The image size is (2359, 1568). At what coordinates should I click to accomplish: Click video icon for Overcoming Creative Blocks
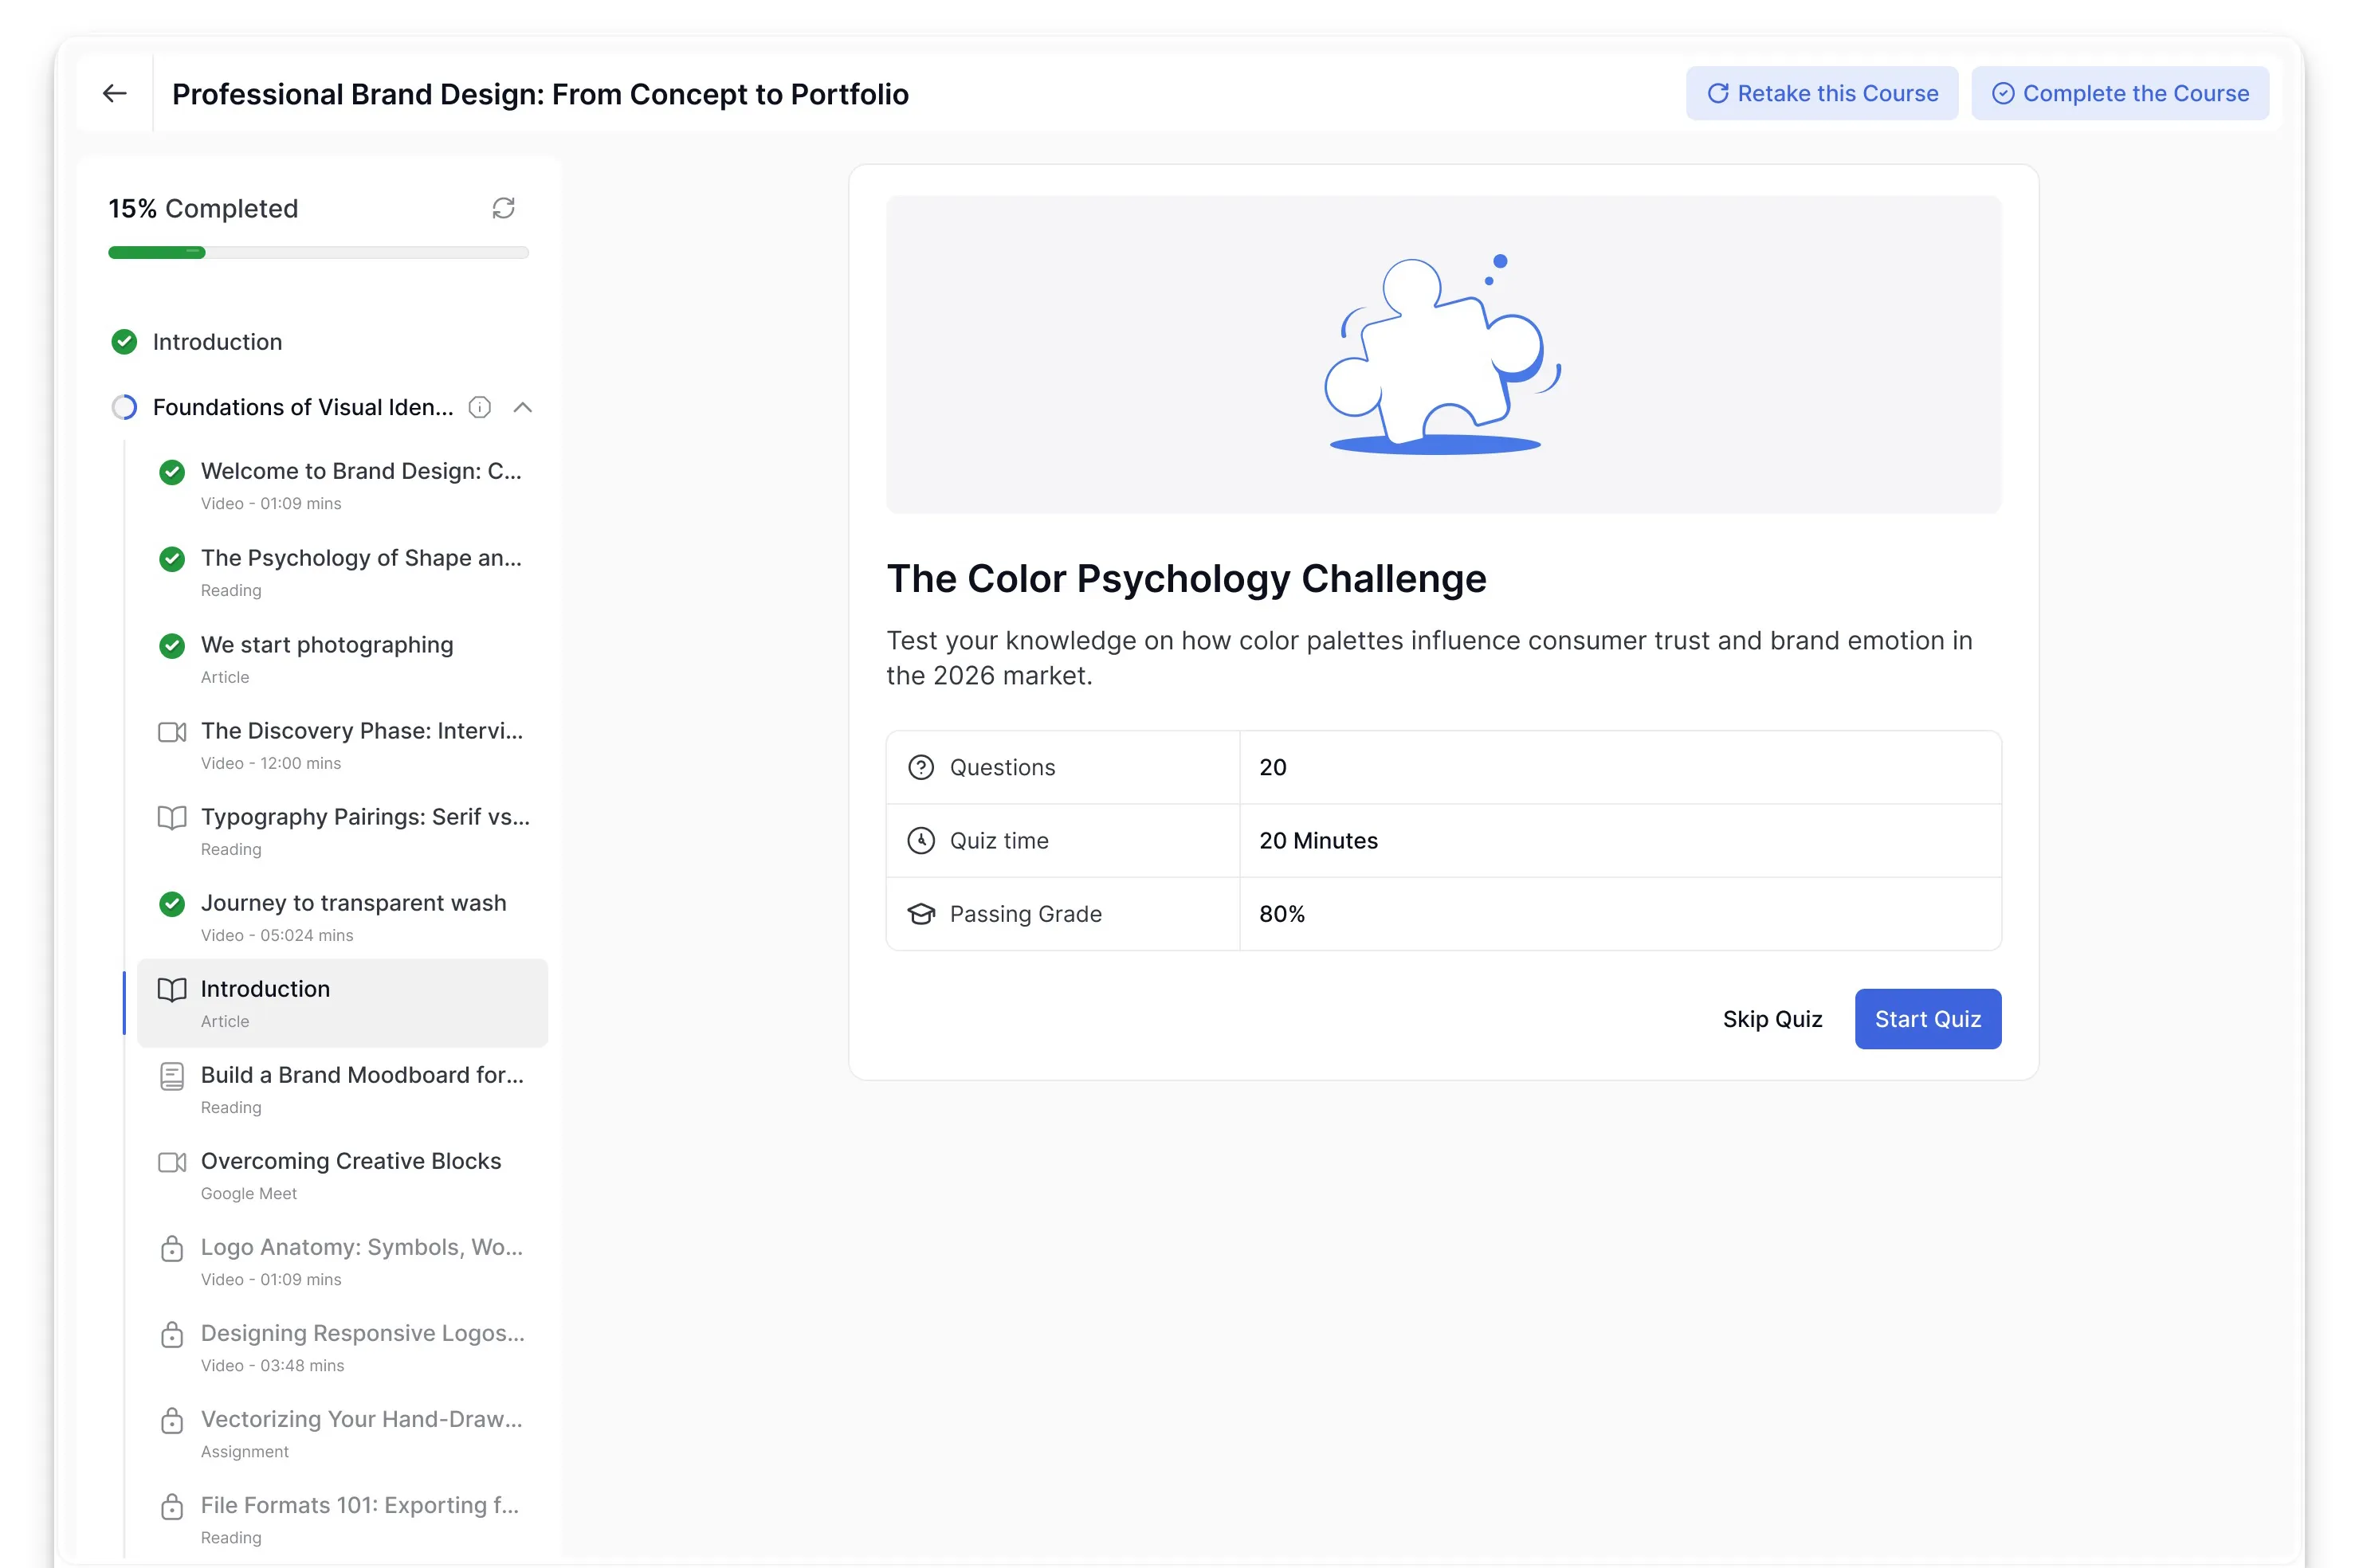[x=172, y=1162]
